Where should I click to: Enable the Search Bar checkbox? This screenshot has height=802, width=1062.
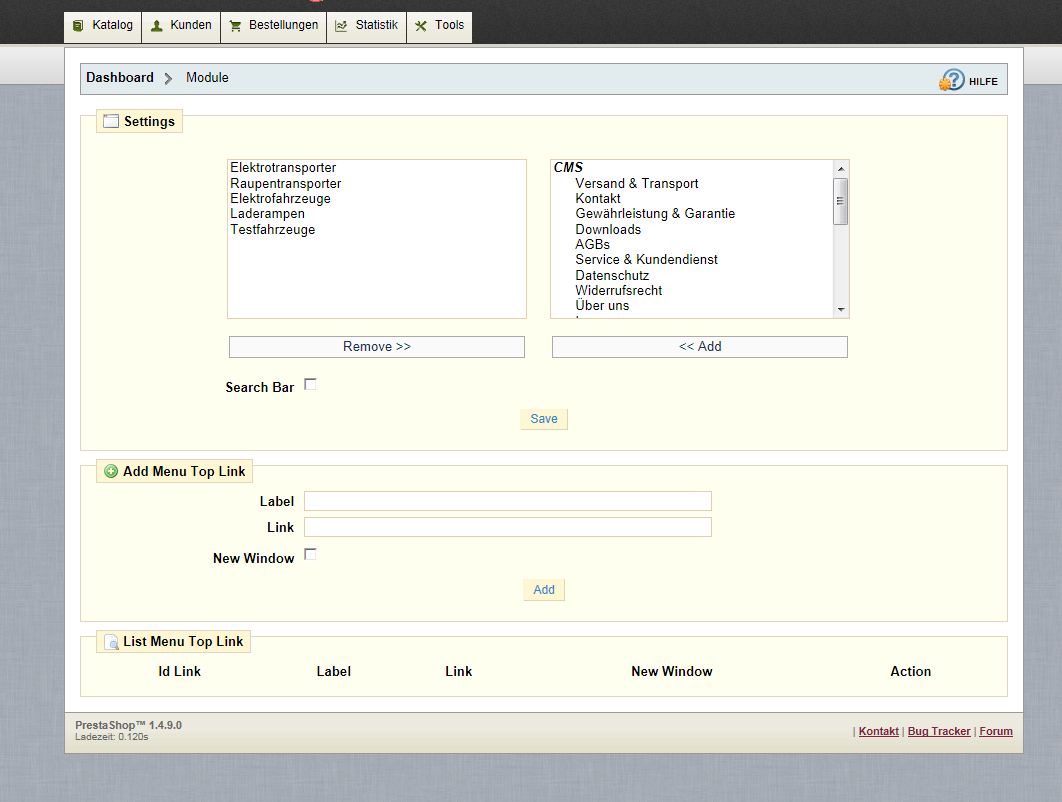tap(310, 384)
